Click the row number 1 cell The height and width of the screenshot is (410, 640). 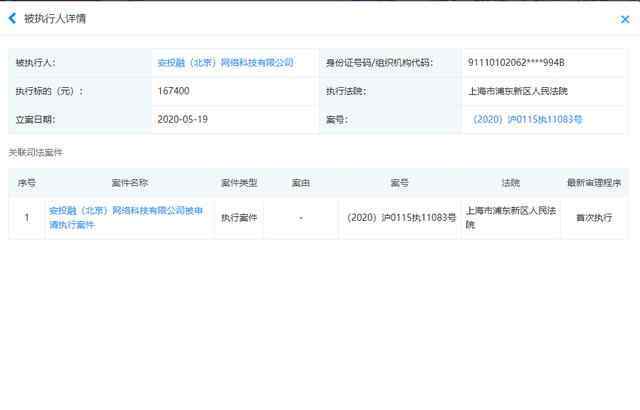[27, 218]
